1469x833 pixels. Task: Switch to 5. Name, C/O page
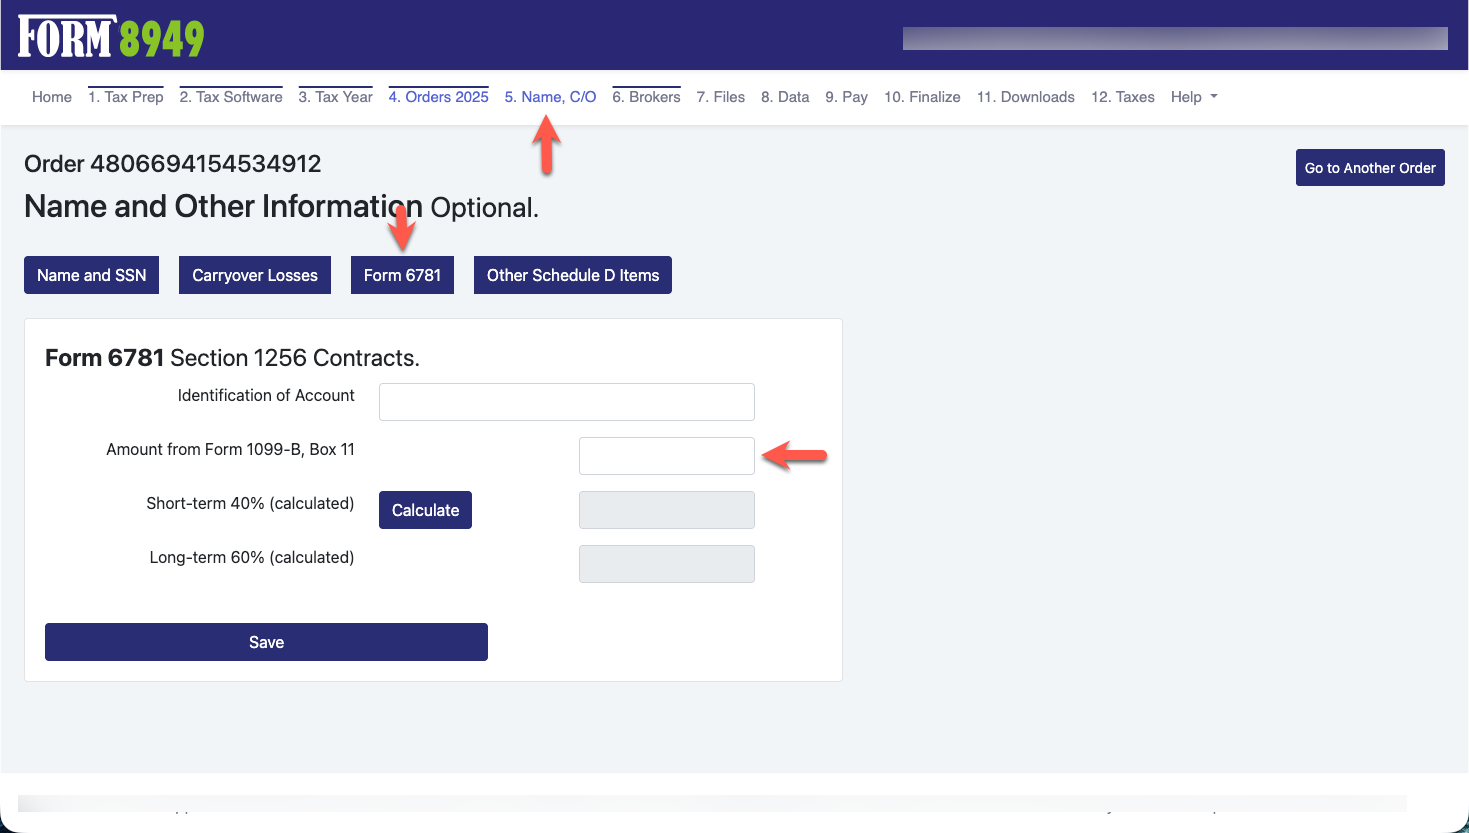(x=550, y=97)
